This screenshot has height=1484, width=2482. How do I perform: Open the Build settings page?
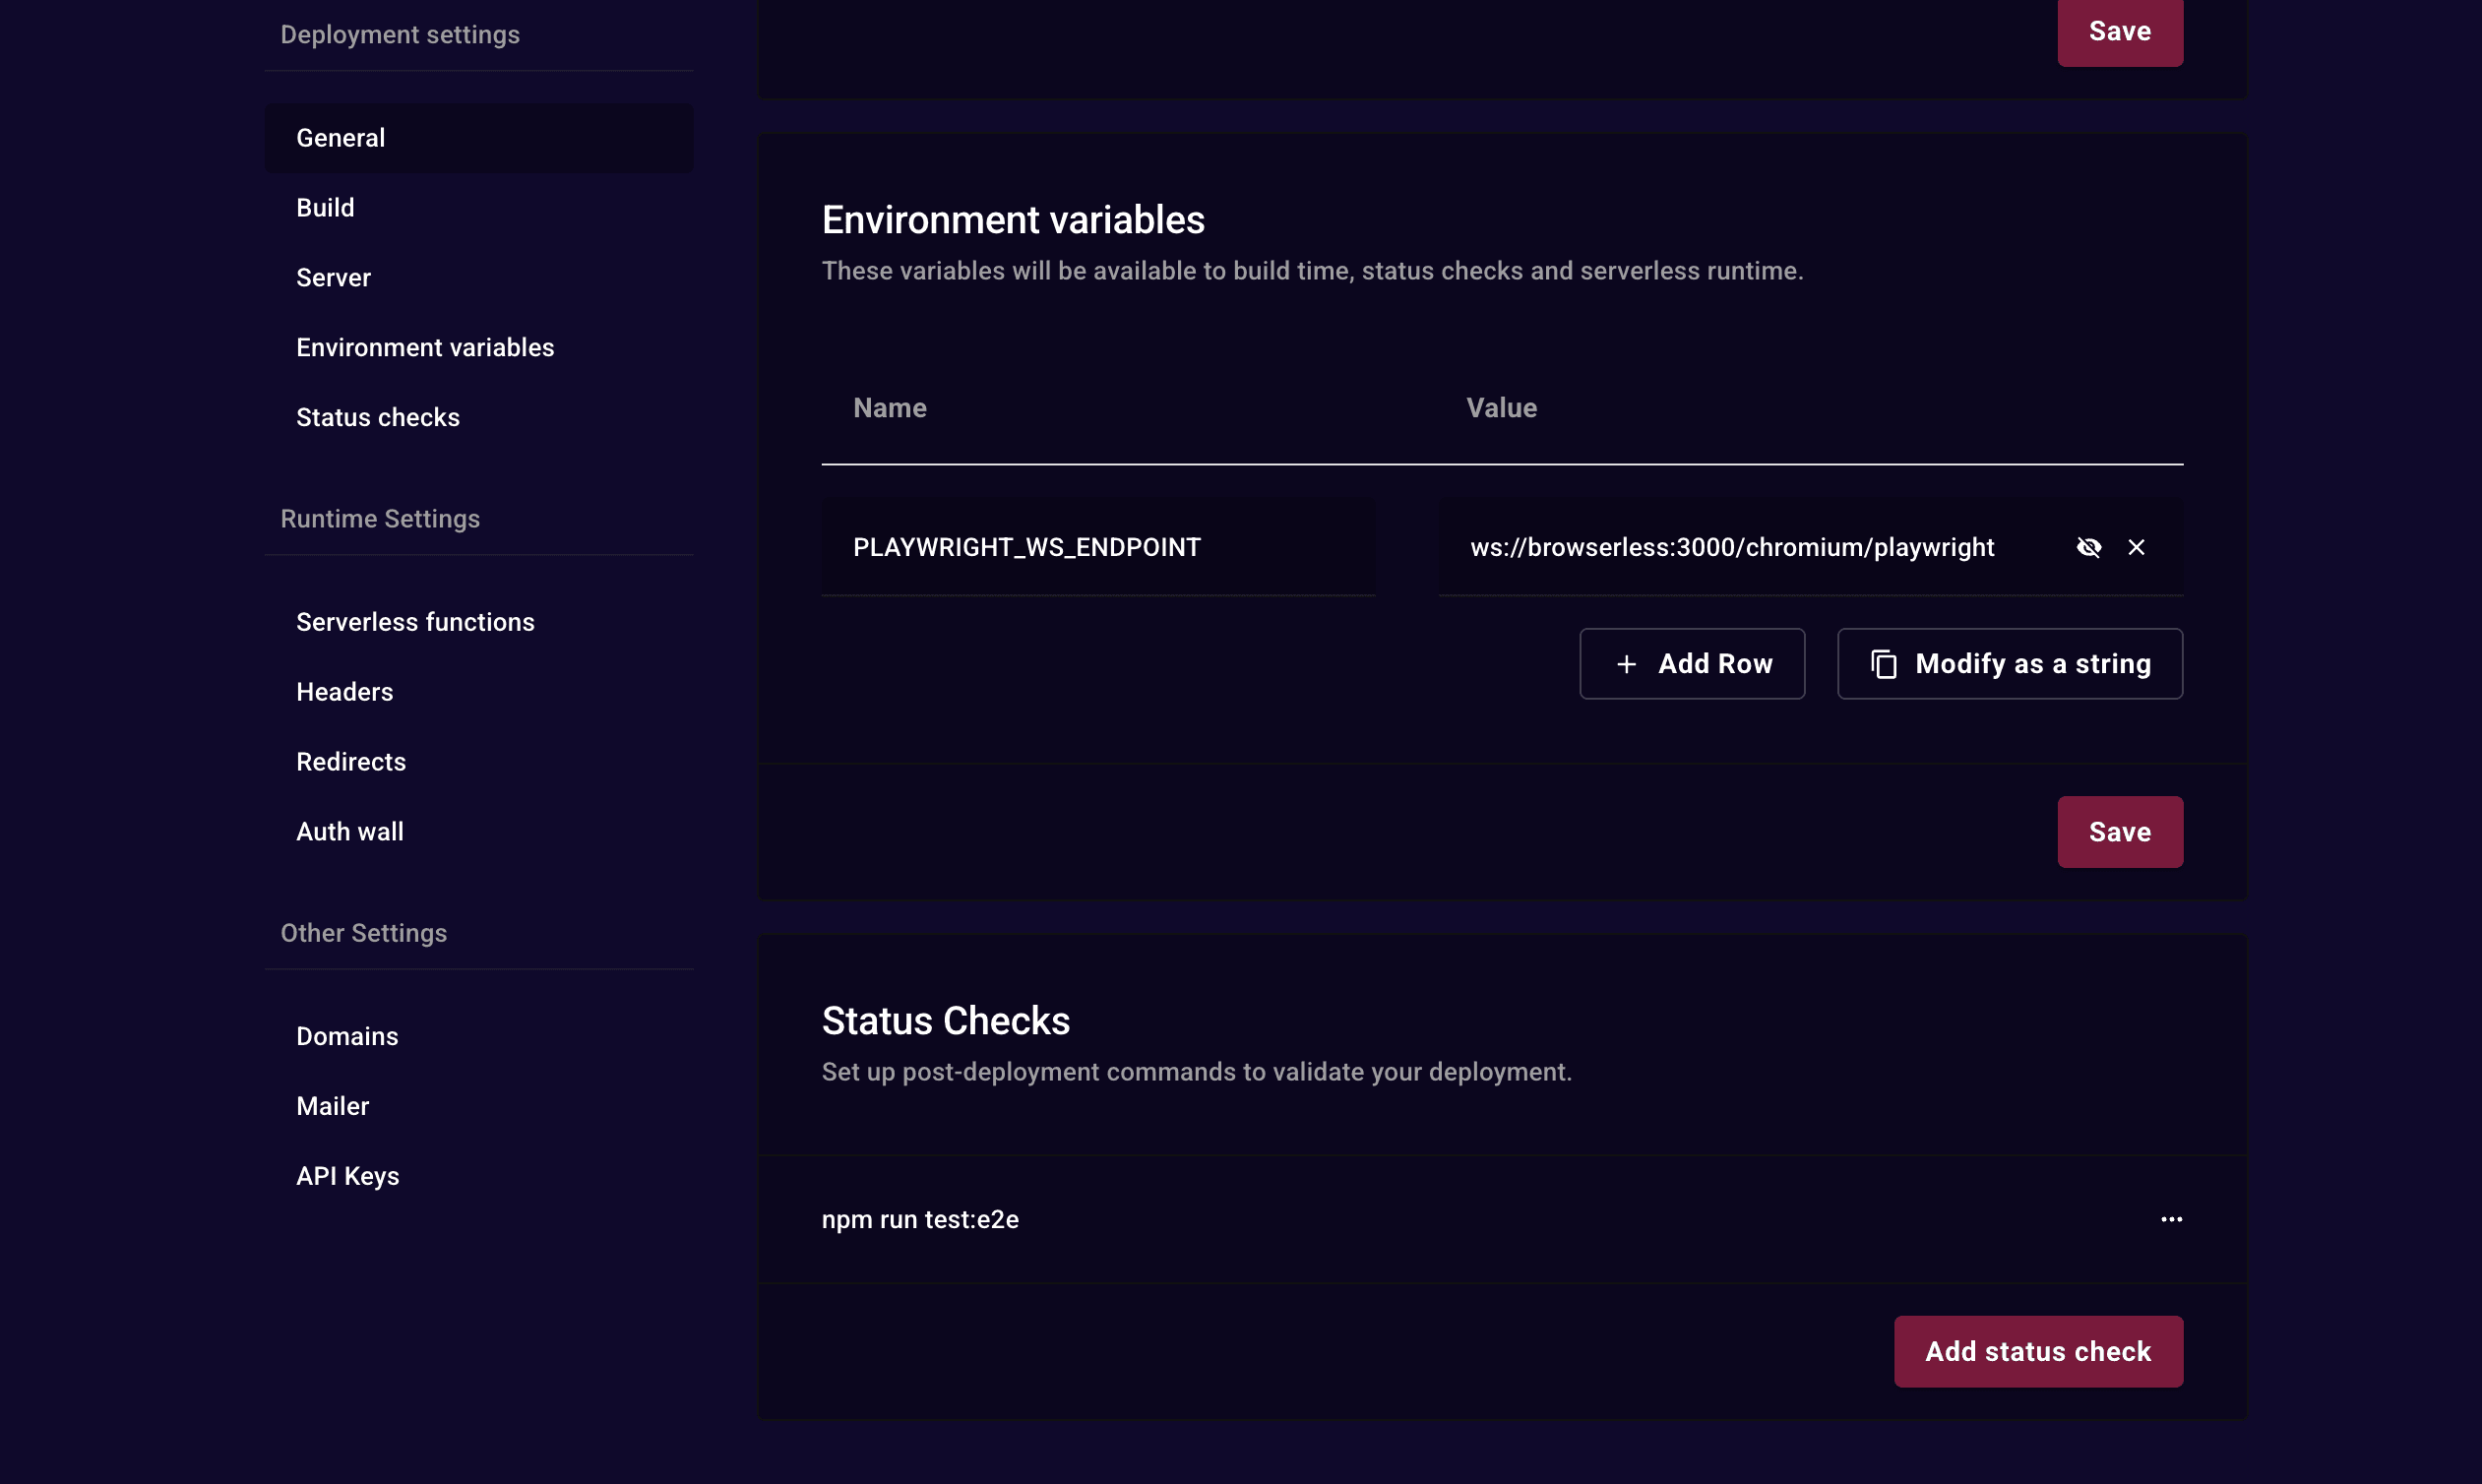pyautogui.click(x=324, y=207)
